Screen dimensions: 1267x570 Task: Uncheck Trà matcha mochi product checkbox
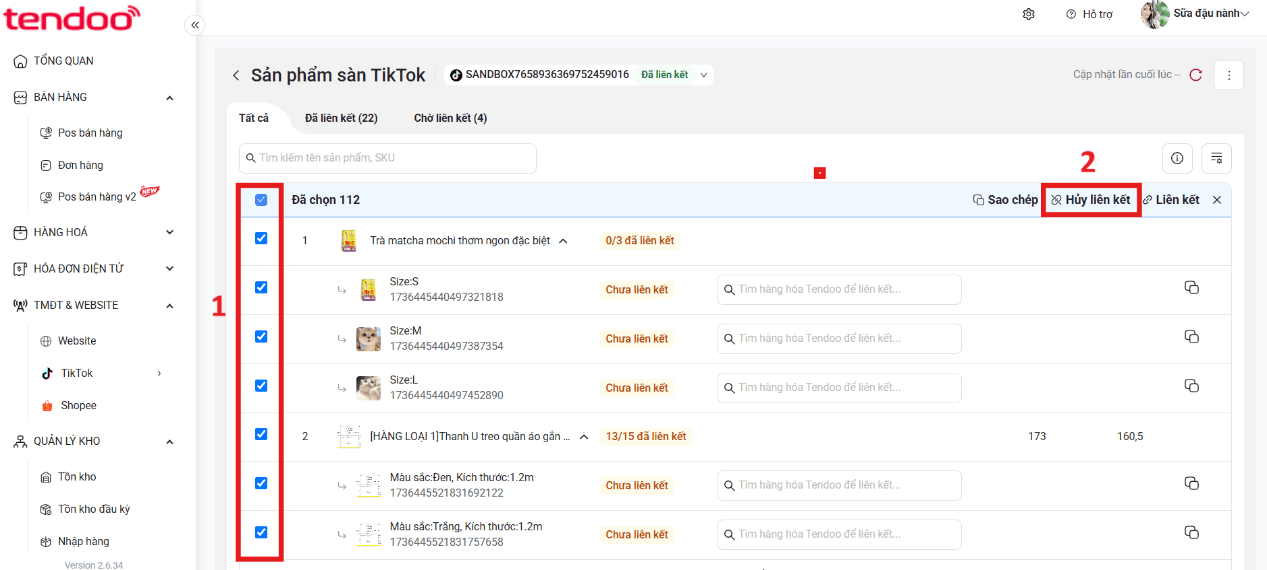point(261,238)
